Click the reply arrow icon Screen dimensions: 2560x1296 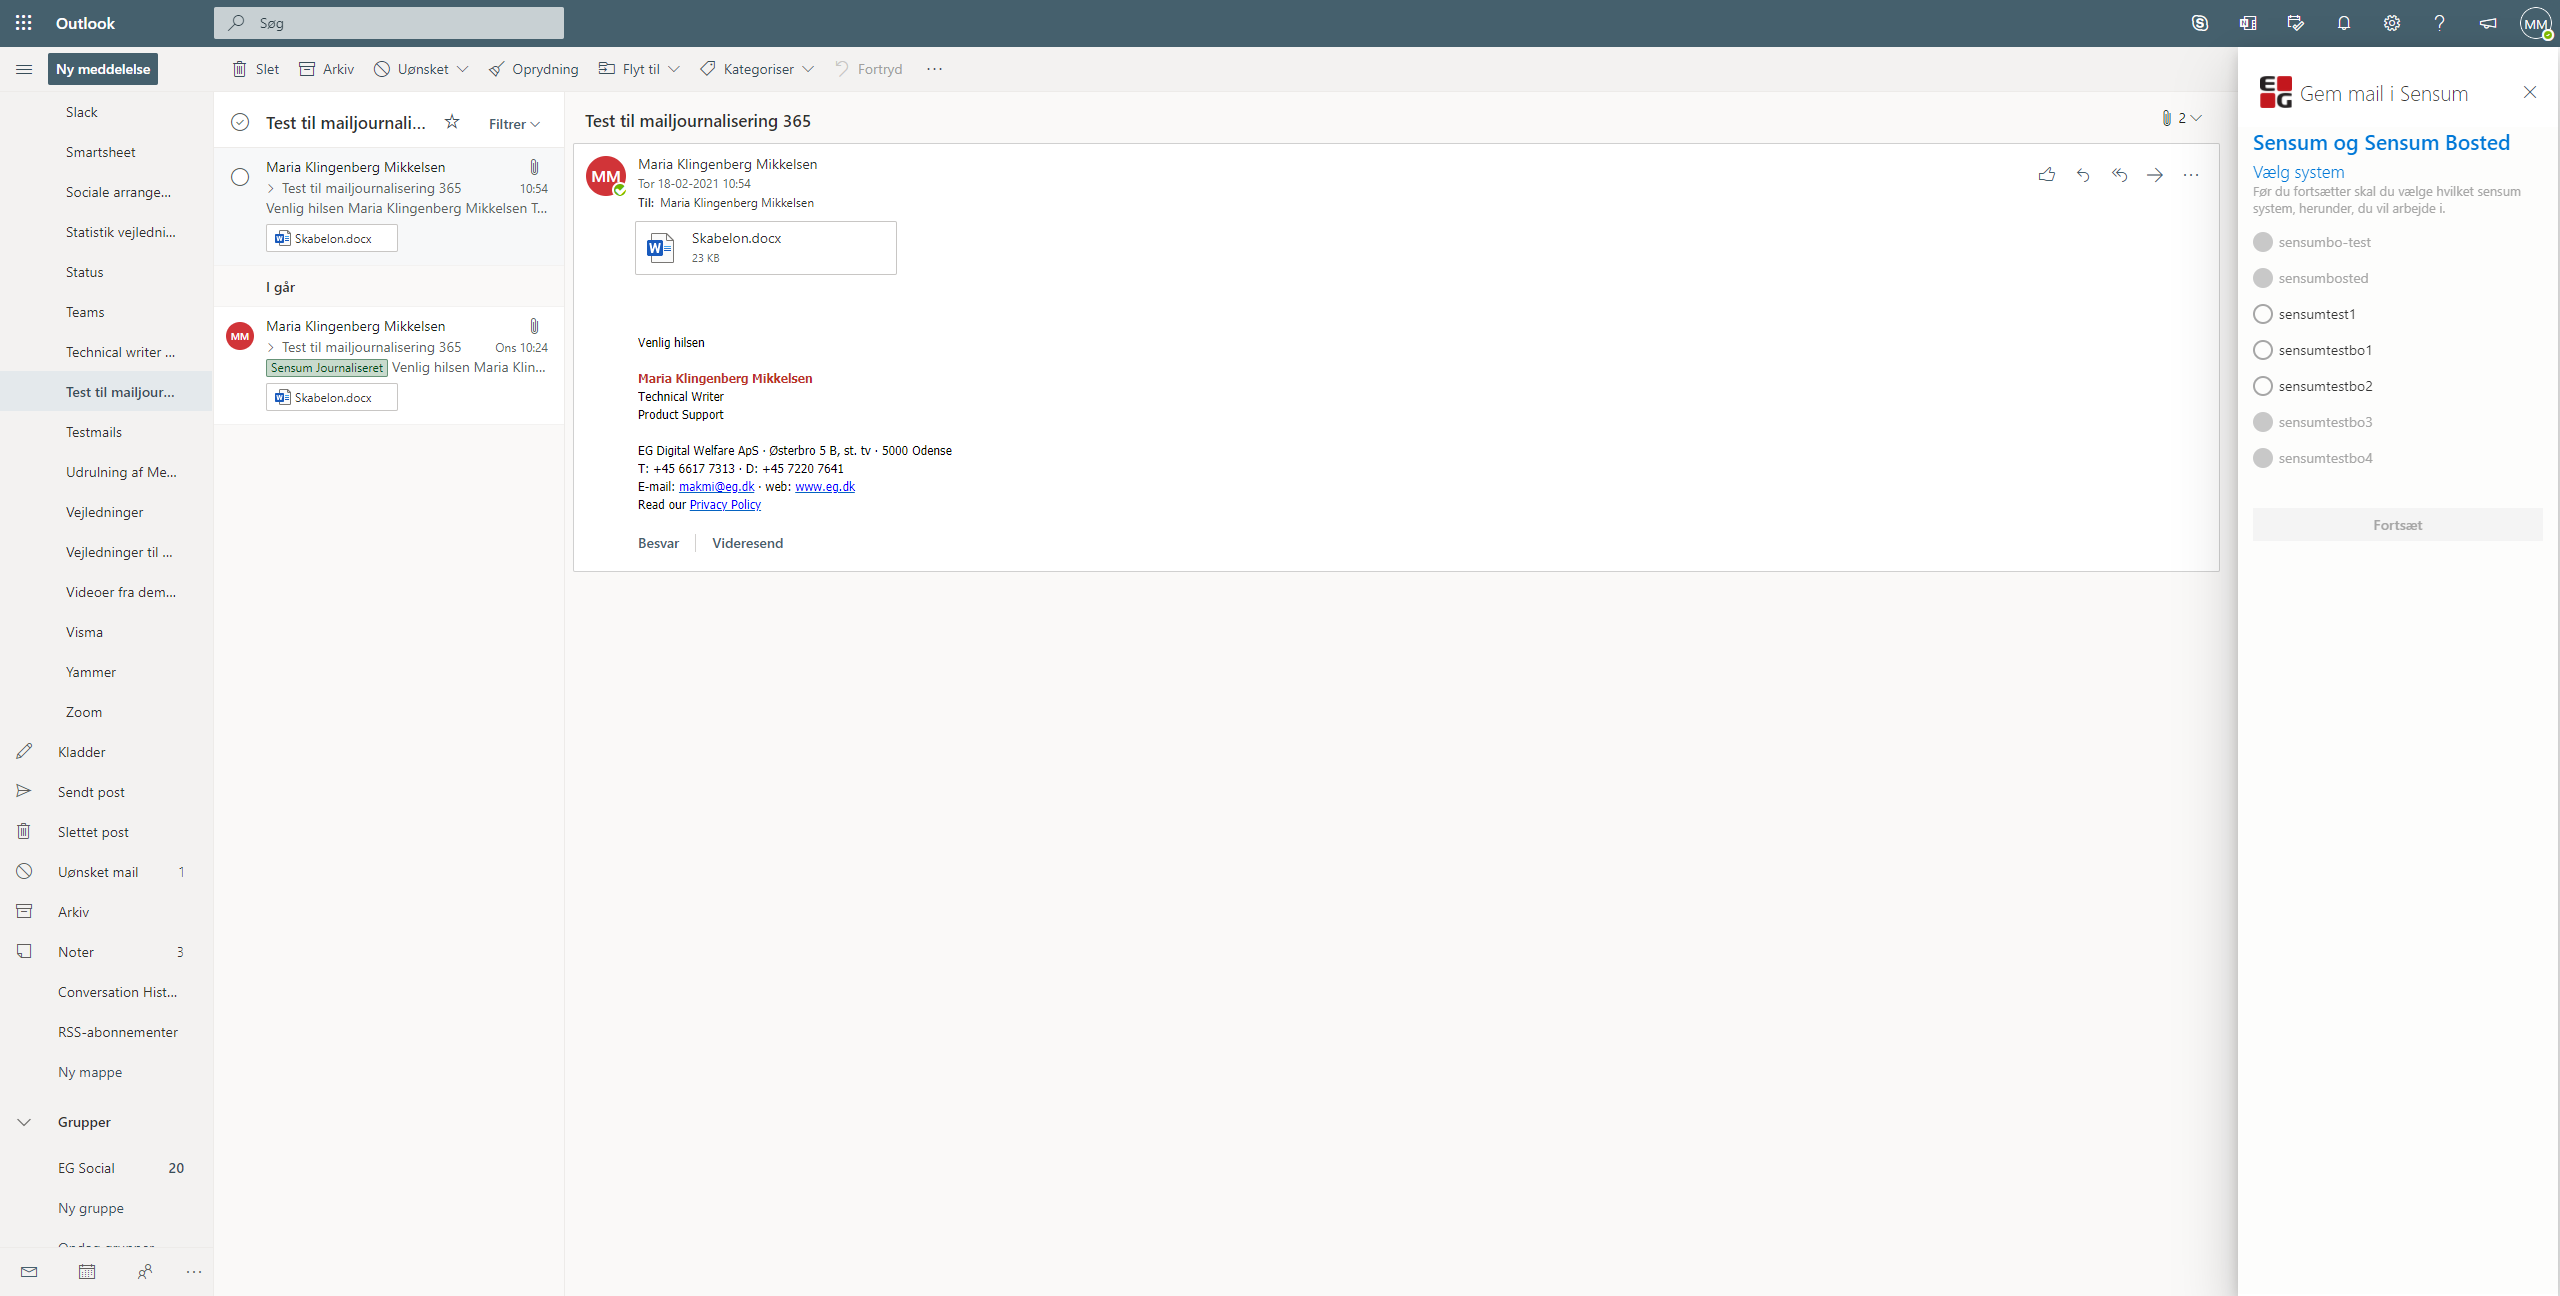pyautogui.click(x=2083, y=175)
